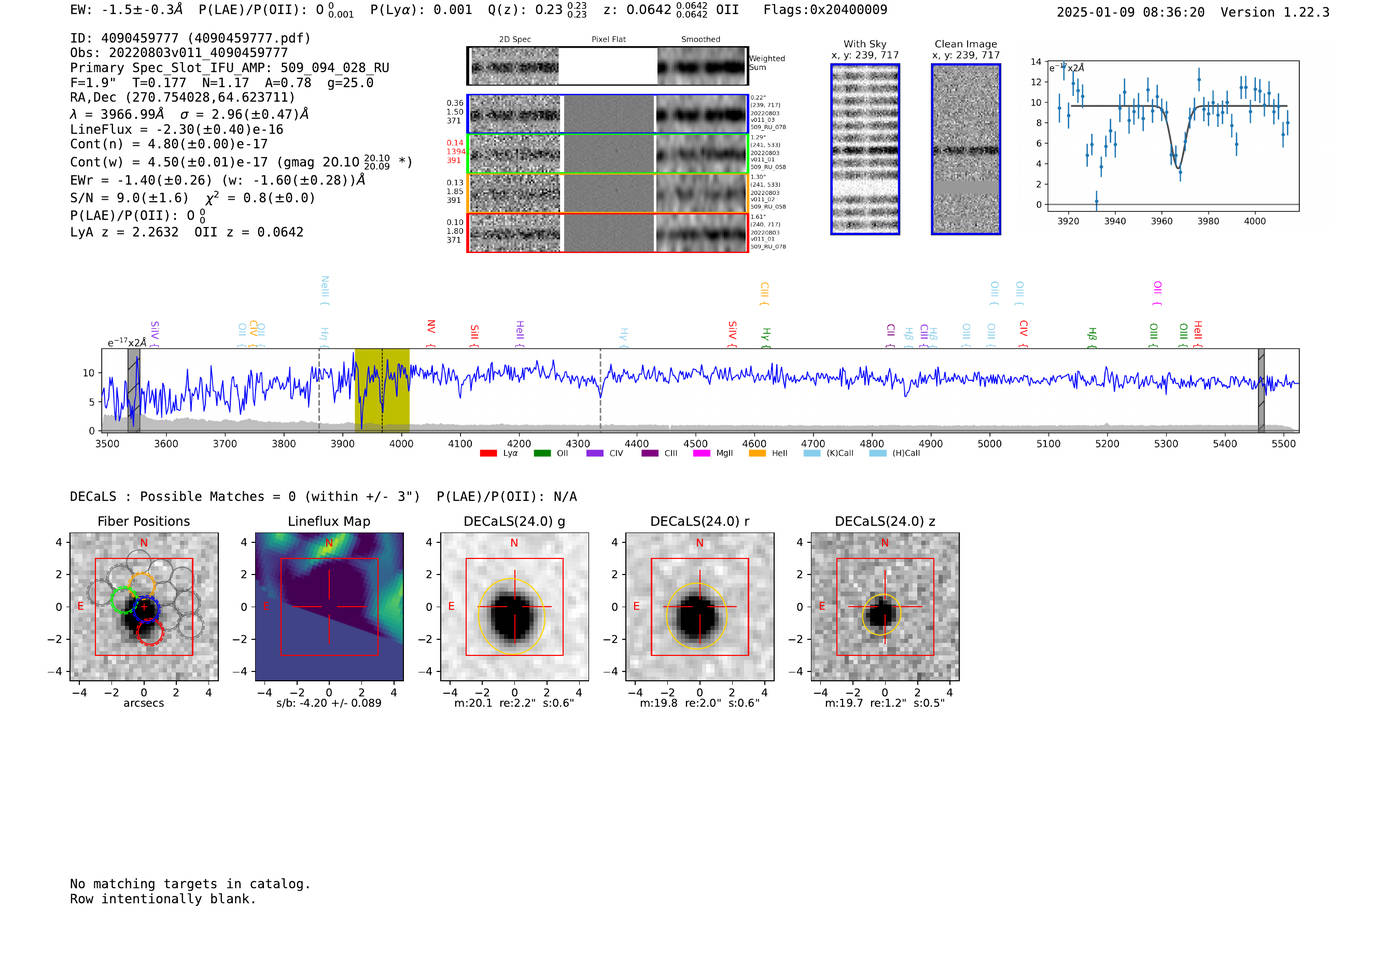The height and width of the screenshot is (953, 1400).
Task: Select the orange-bordered fiber spectrum row
Action: tap(607, 193)
